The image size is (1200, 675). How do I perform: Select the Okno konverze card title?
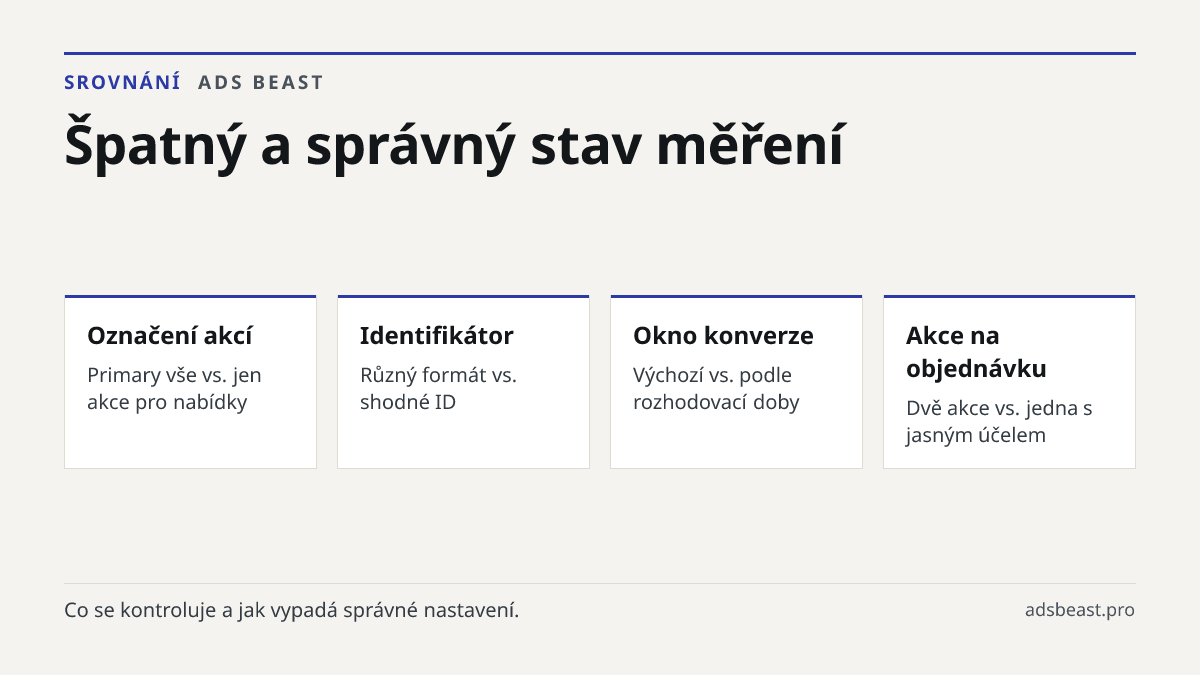pos(723,335)
